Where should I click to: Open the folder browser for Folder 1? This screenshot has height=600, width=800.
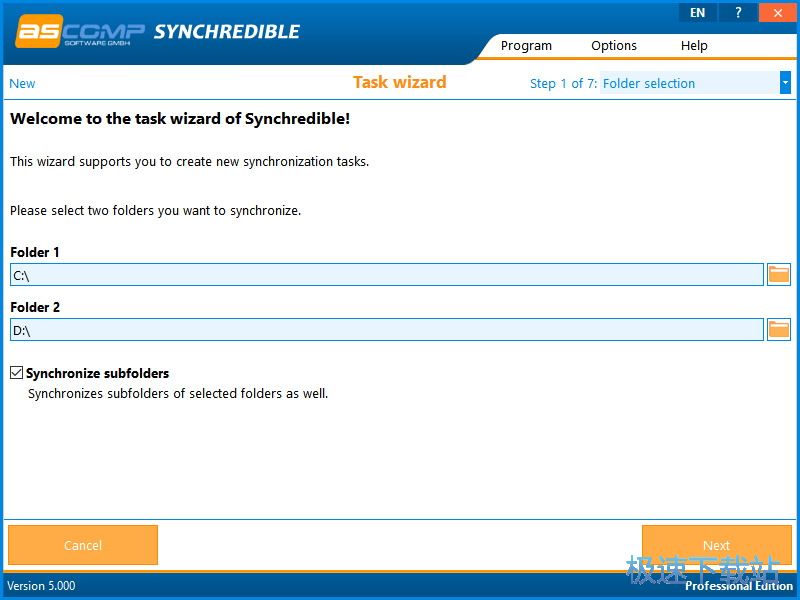pos(778,273)
